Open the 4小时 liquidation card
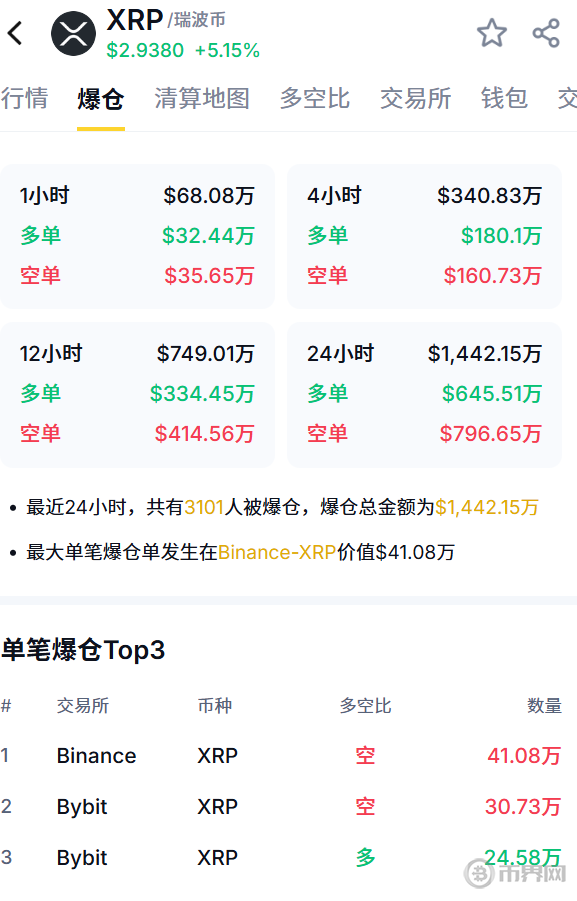 [x=424, y=236]
